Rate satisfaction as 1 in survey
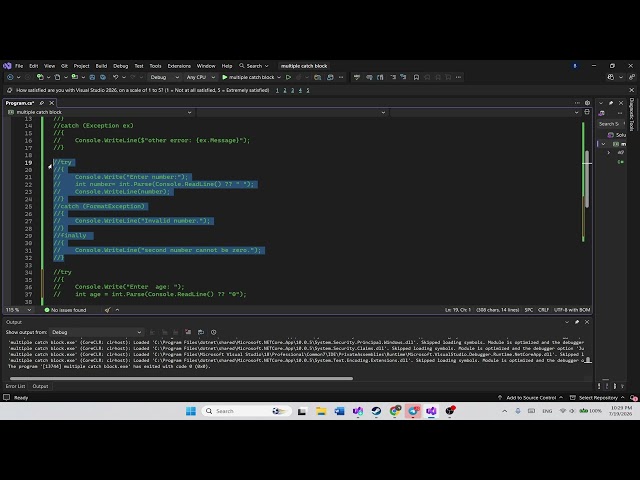 (x=277, y=90)
